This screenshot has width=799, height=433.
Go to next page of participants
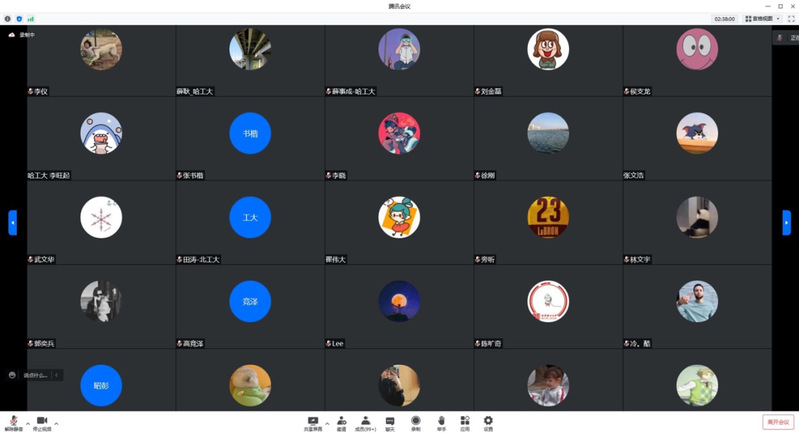[x=787, y=222]
